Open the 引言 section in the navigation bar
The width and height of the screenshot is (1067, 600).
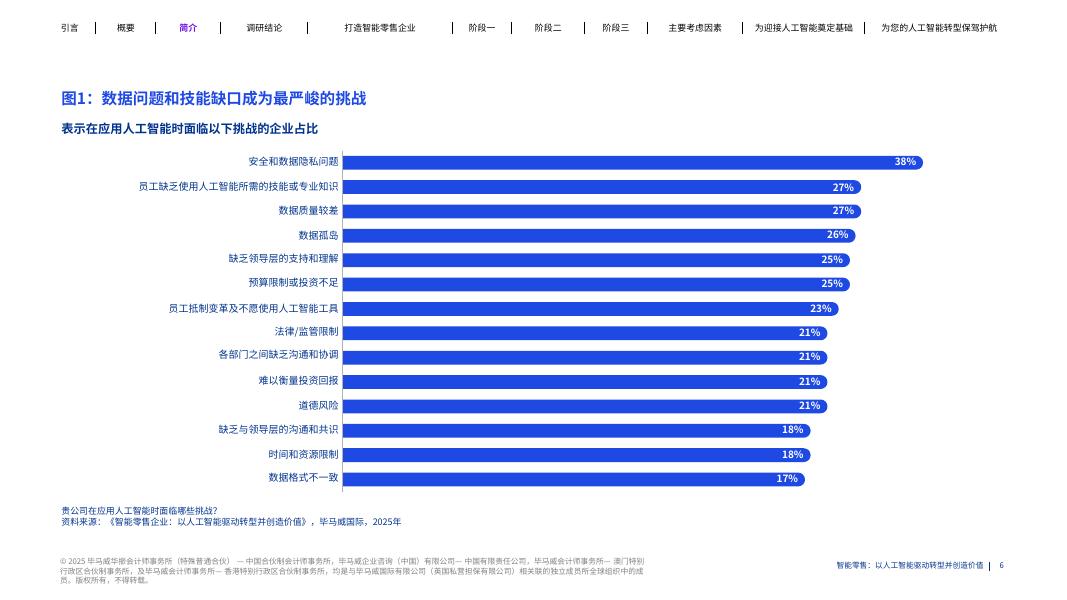click(x=70, y=28)
